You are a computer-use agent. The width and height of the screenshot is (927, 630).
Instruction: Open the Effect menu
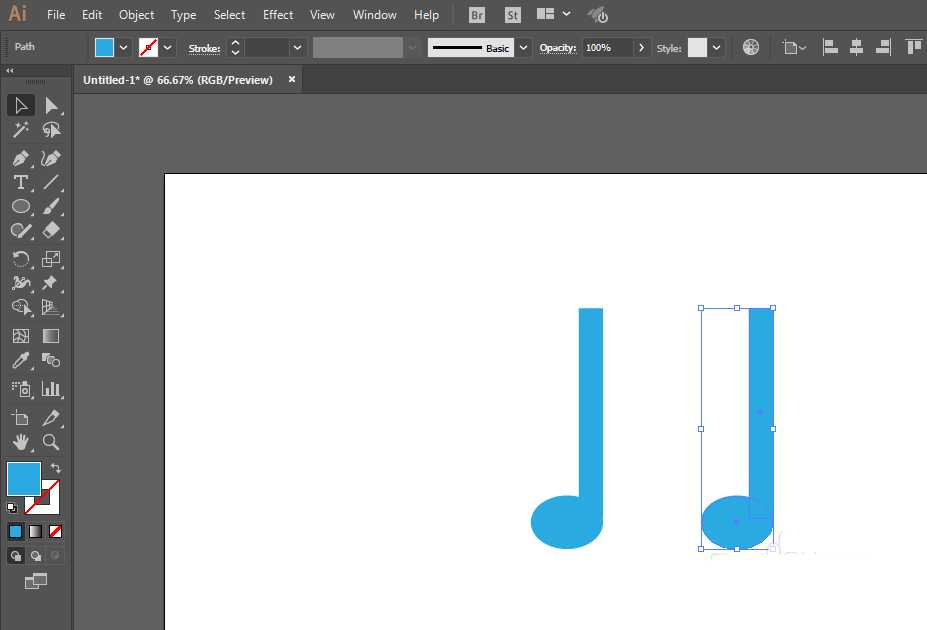(x=278, y=14)
